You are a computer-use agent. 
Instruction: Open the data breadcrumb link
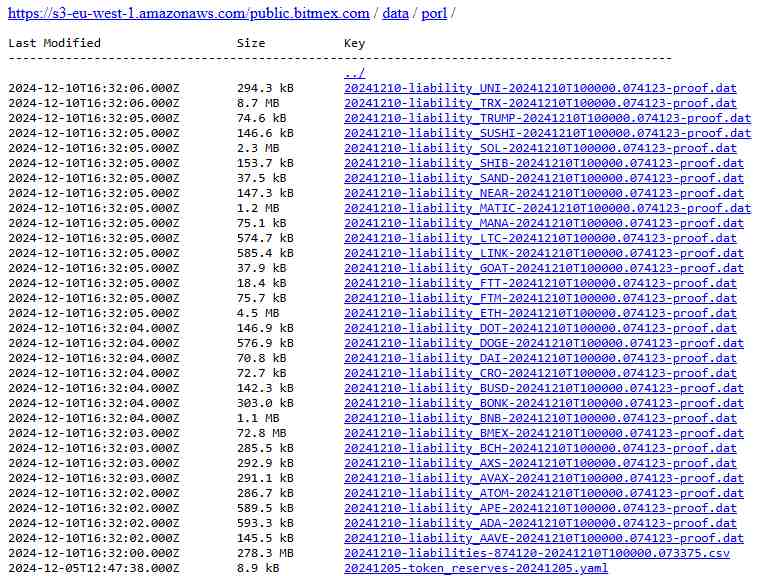pyautogui.click(x=395, y=13)
